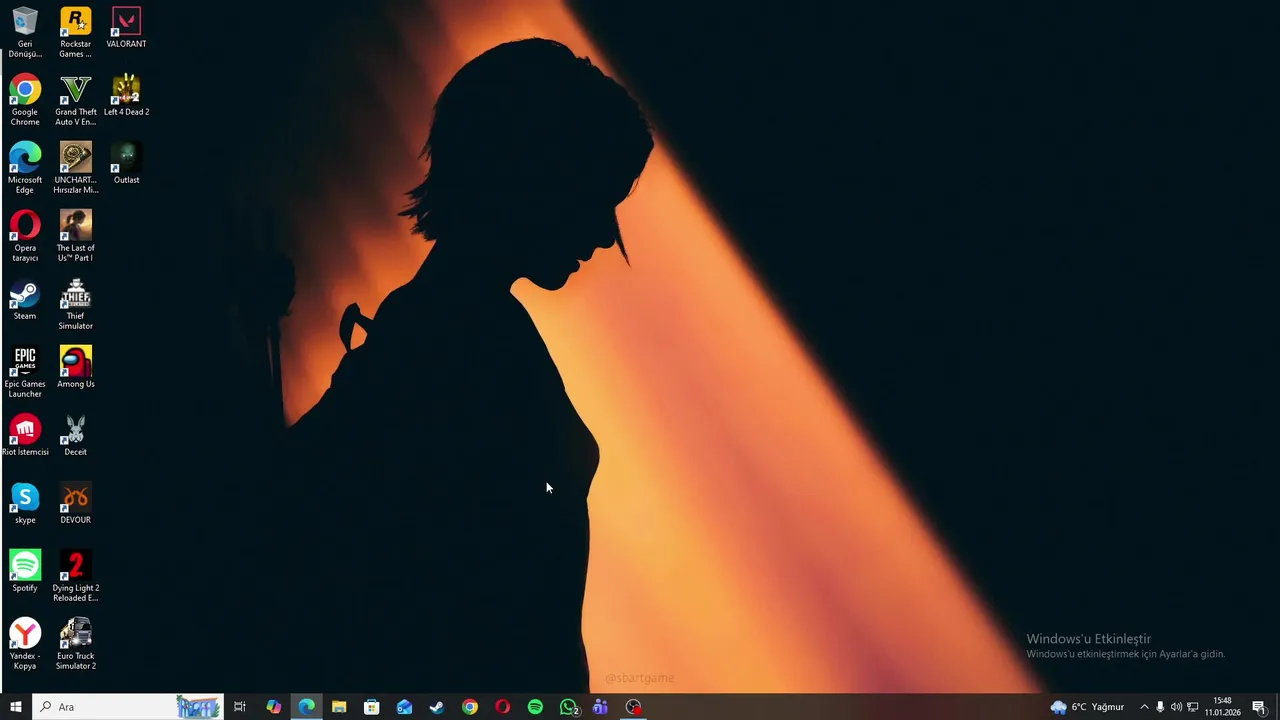Open the Windows Start menu
Screen dimensions: 1280x720
click(16, 707)
